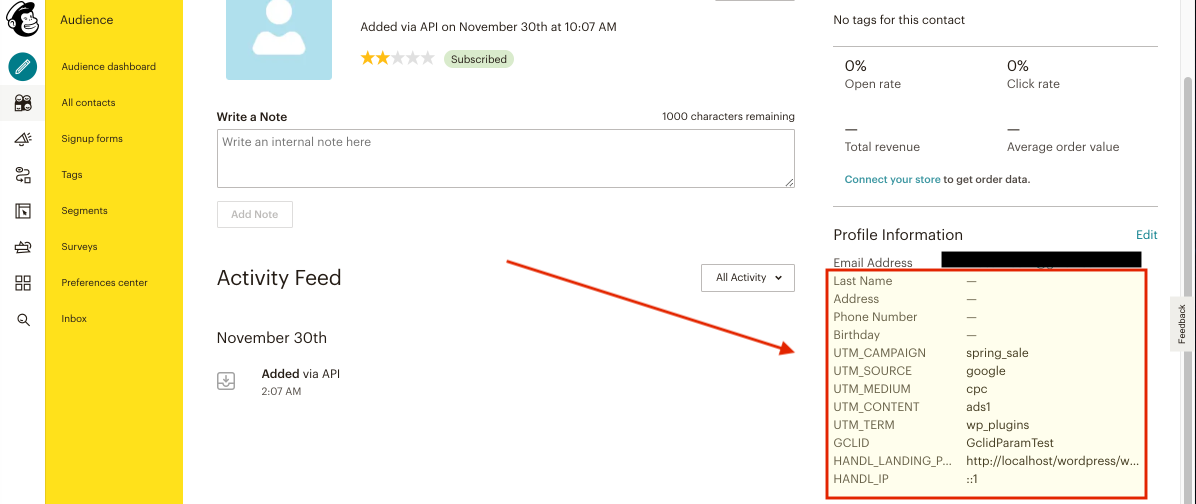Open the Create pencil icon
1196x504 pixels.
23,67
